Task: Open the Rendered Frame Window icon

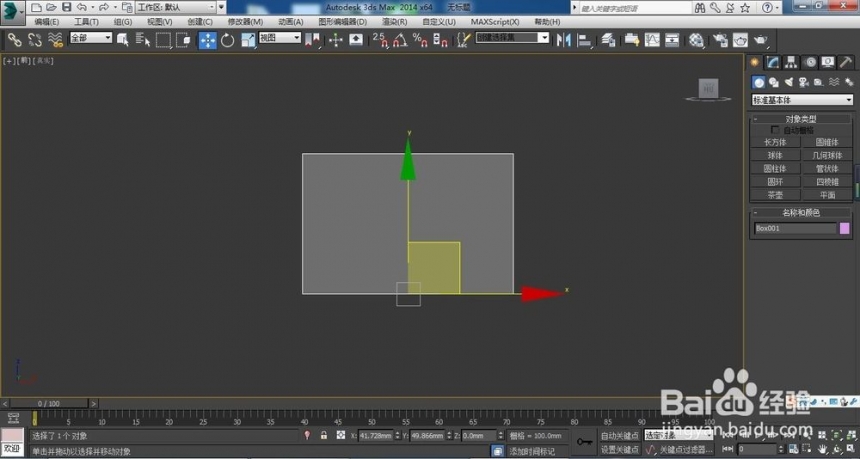Action: [740, 40]
